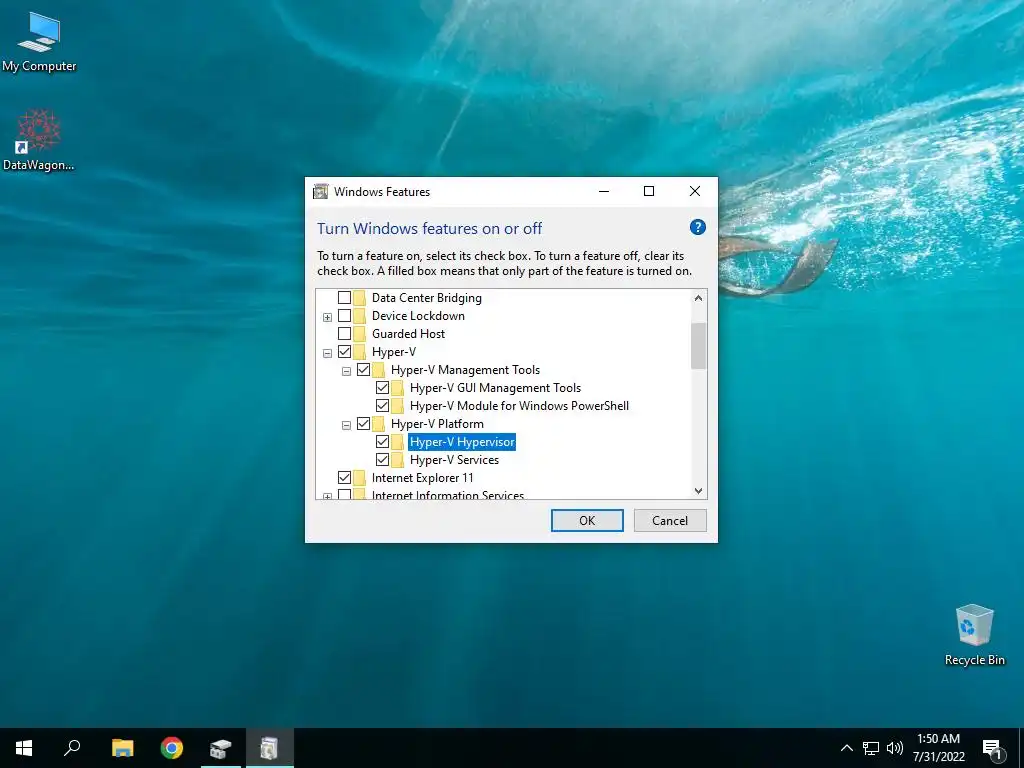The height and width of the screenshot is (768, 1024).
Task: Uncheck the top-level Hyper-V checkbox
Action: coord(344,351)
